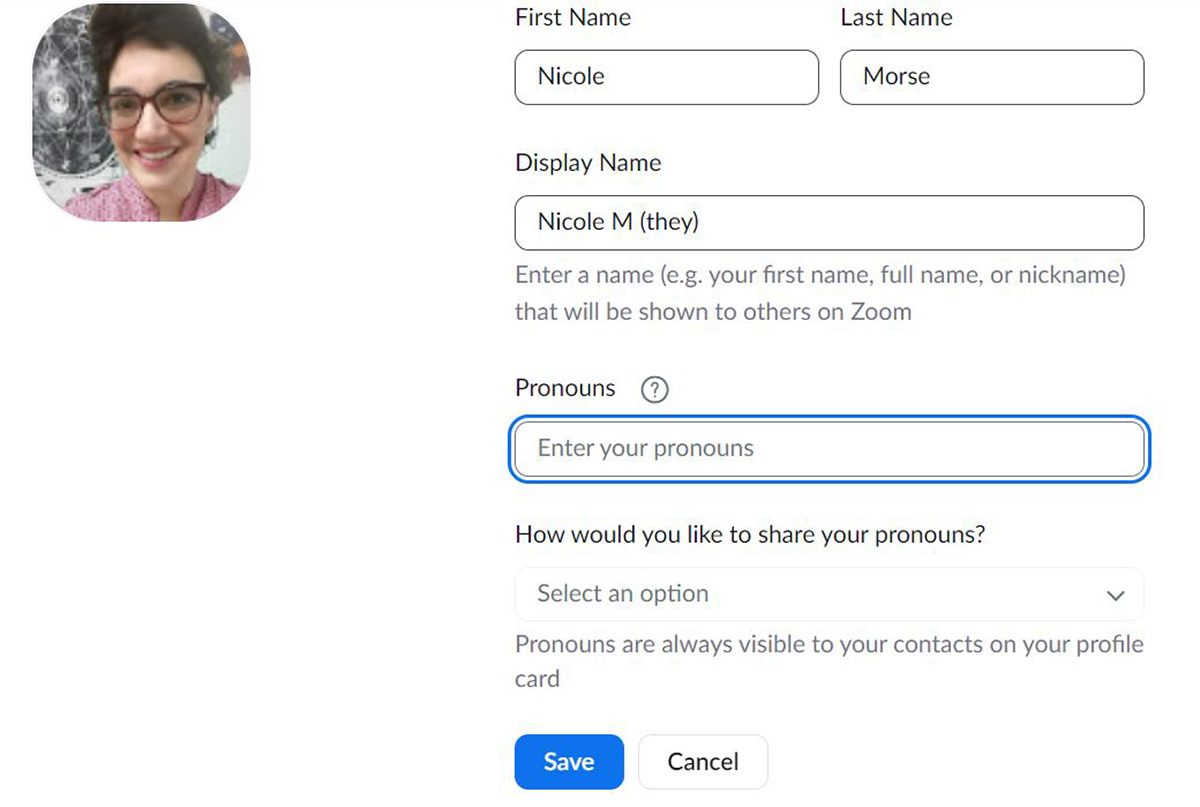Focus the First Name input field

pyautogui.click(x=666, y=77)
